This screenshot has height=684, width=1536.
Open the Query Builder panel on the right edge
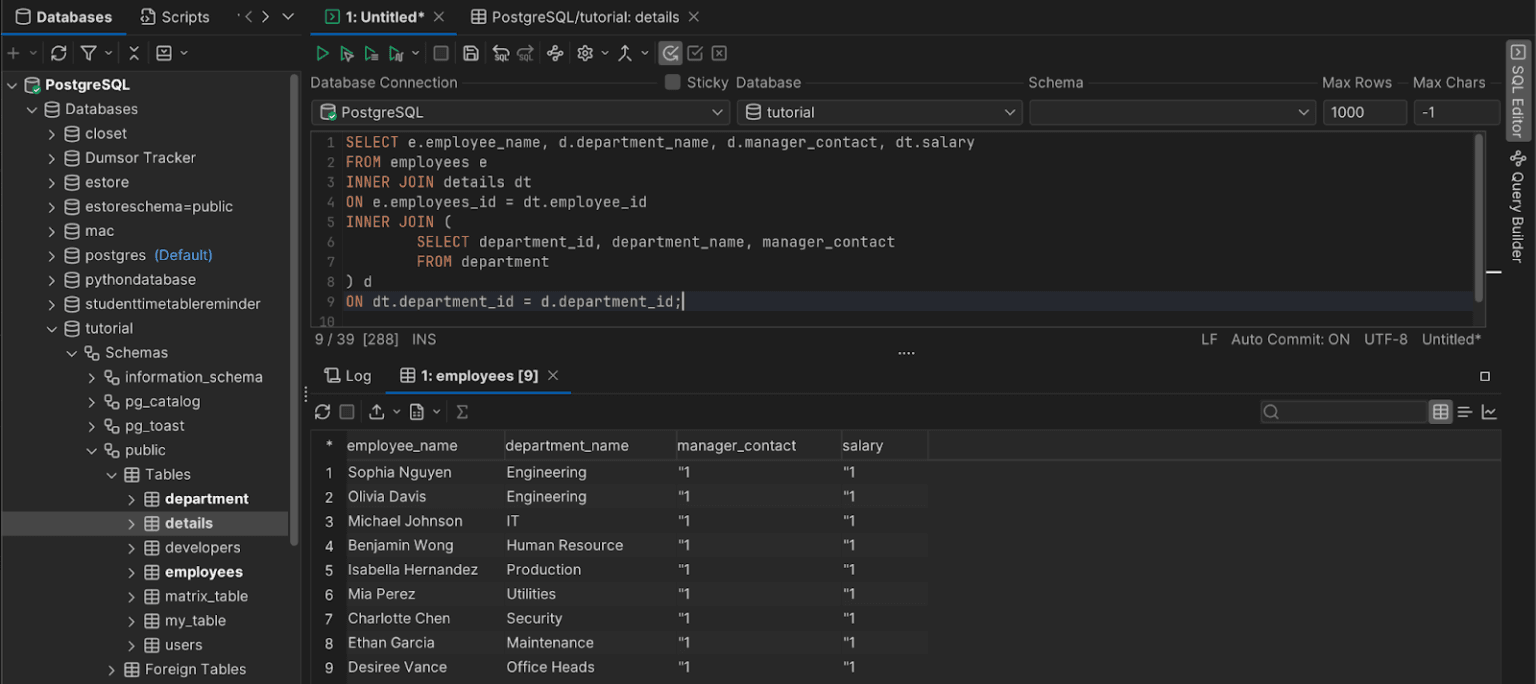(x=1517, y=207)
